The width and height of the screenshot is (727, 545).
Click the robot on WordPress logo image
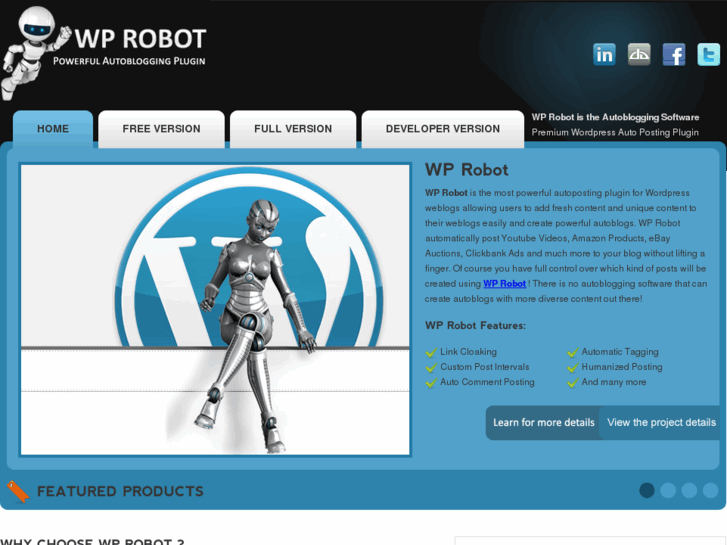pos(215,309)
